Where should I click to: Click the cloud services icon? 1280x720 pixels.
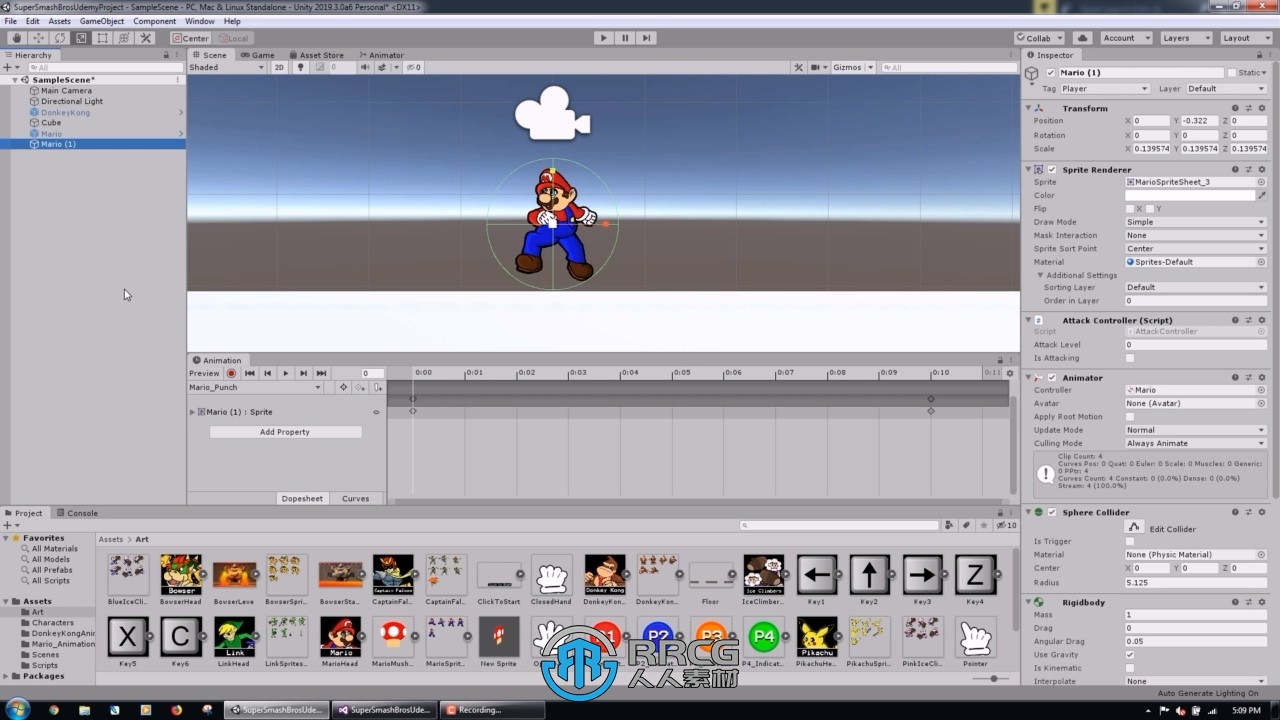1083,38
